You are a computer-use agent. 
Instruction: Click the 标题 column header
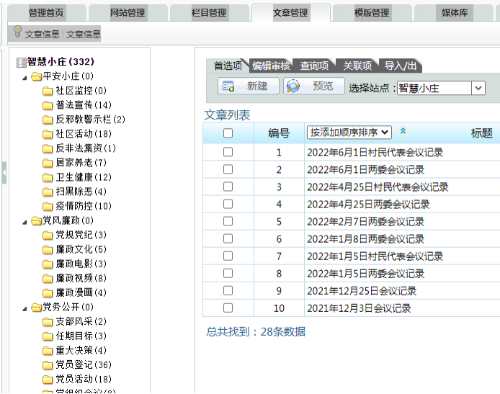(x=481, y=133)
